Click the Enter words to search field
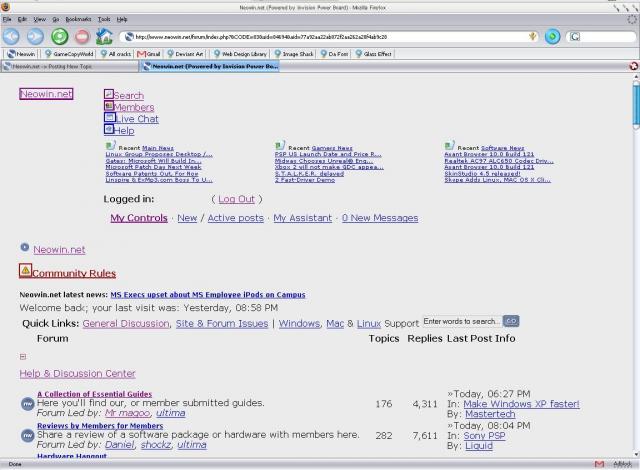 click(461, 321)
